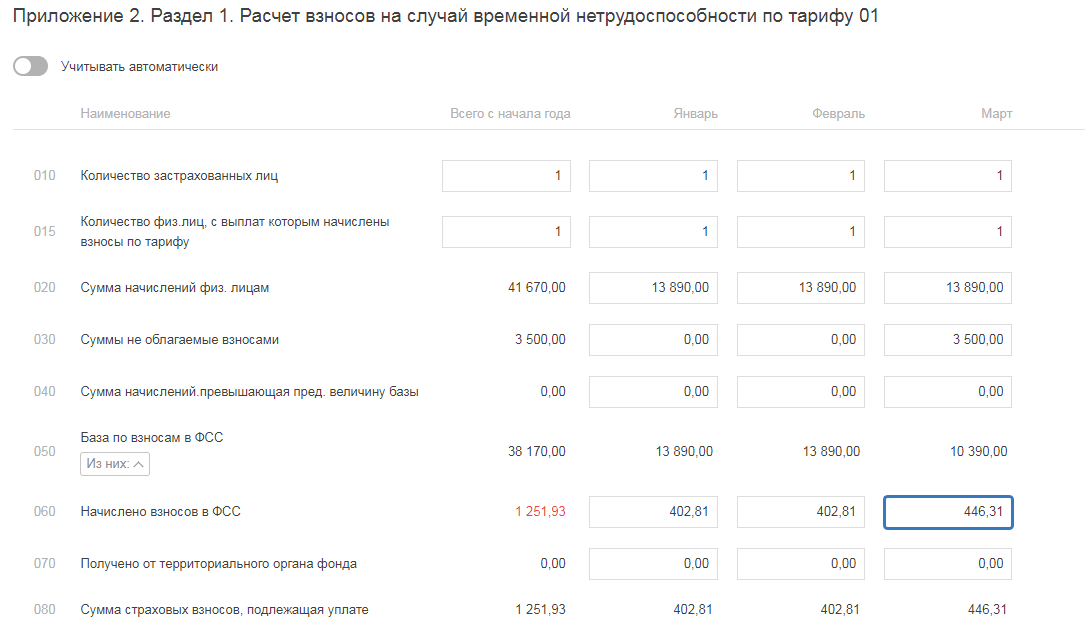Toggle the 'Учитывать автоматически' switch
Viewport: 1085px width, 638px height.
31,66
